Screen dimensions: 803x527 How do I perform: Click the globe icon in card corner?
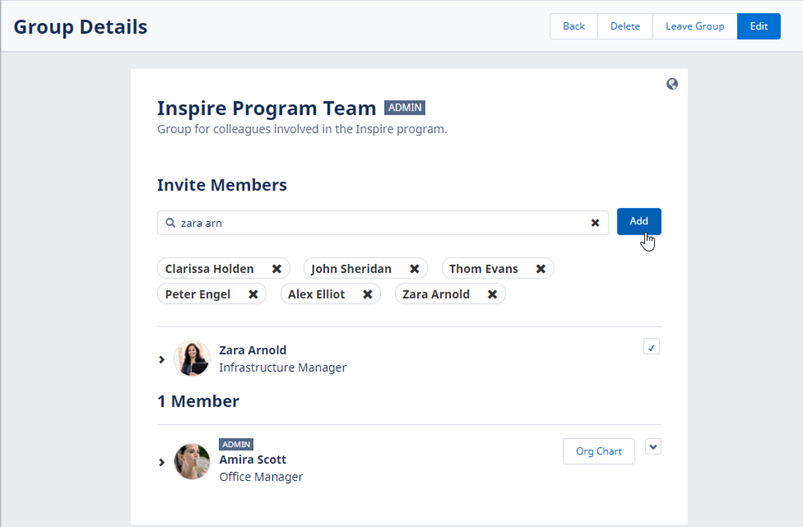[x=672, y=84]
